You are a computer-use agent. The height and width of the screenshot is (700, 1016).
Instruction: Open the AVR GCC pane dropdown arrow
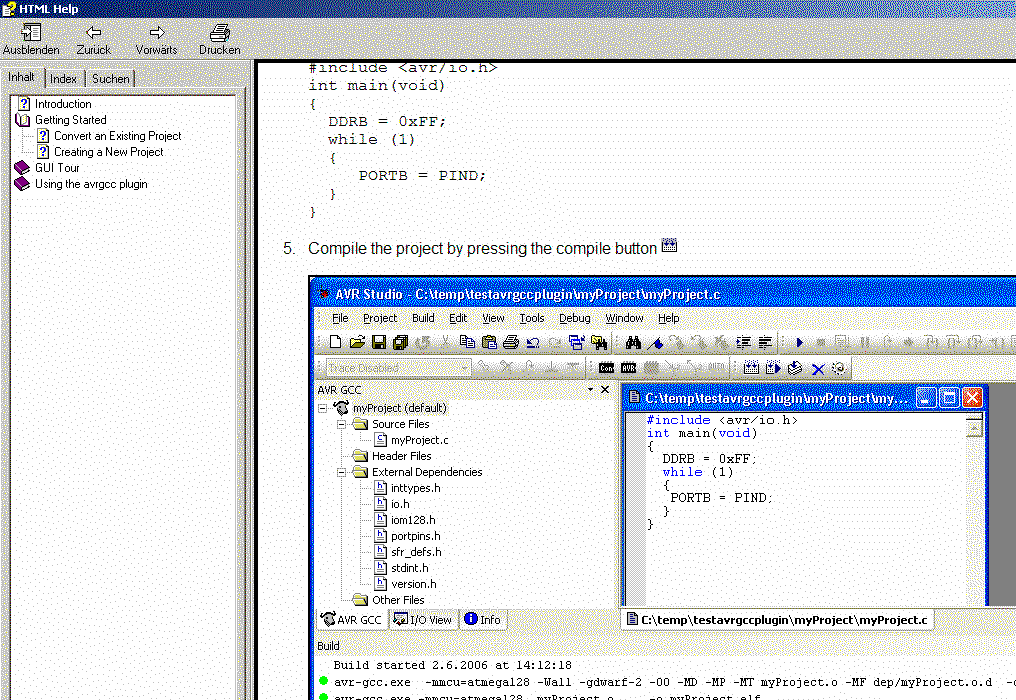(x=590, y=390)
